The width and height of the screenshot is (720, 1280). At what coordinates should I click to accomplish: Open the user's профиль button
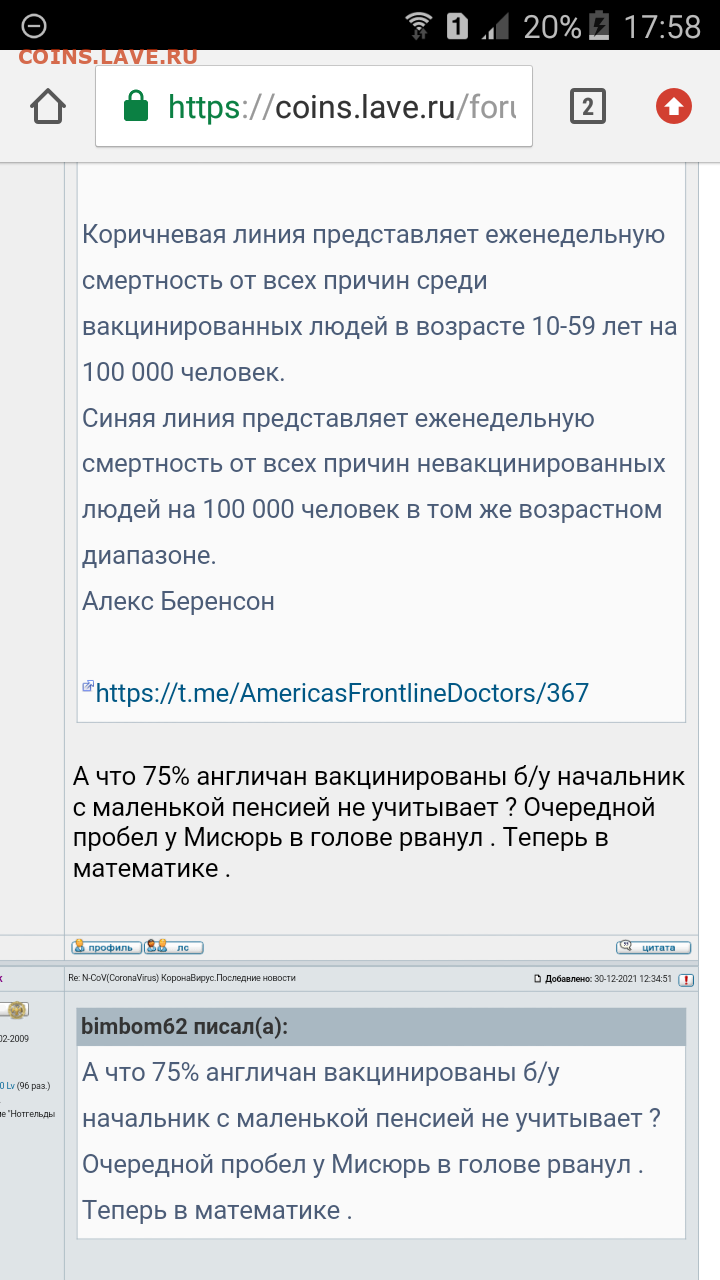click(x=107, y=947)
